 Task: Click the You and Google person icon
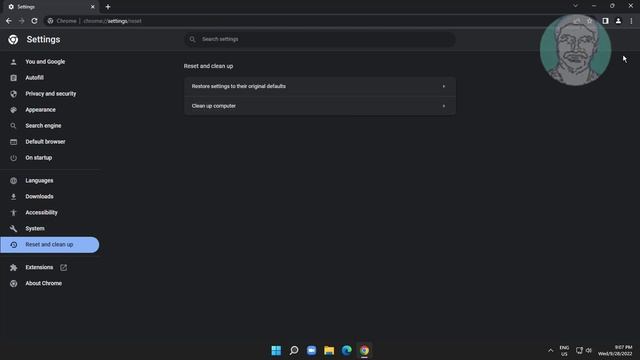pos(13,62)
